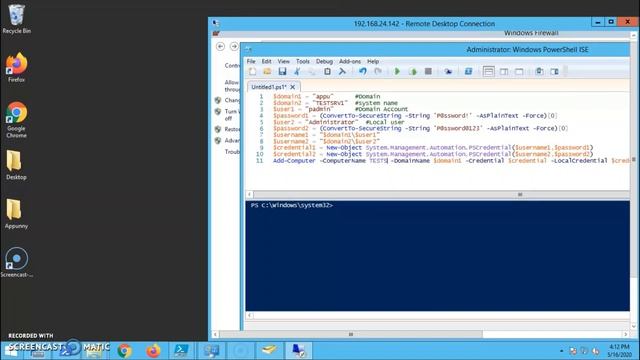This screenshot has height=360, width=640.
Task: Click the Back arrow in Windows Firewall window
Action: [x=220, y=47]
